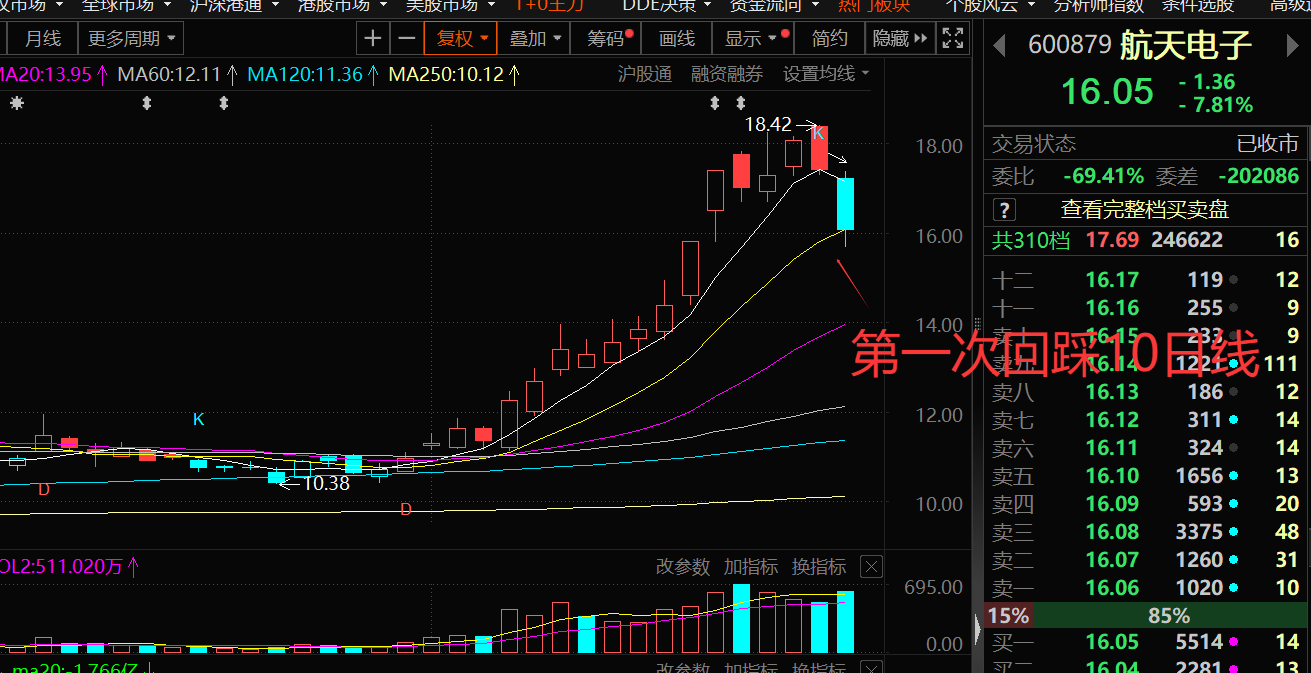This screenshot has width=1311, height=673.
Task: Switch to the 月线 monthly period tab
Action: 43,39
